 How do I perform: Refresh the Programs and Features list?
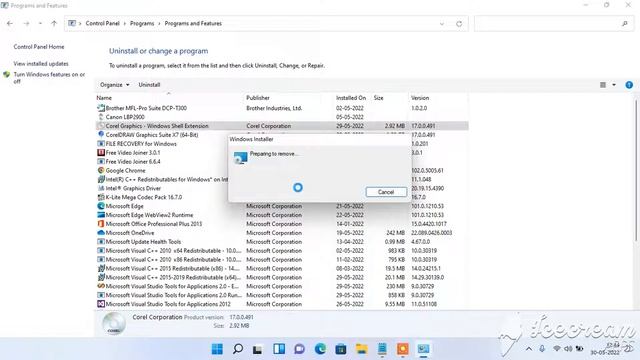point(459,24)
